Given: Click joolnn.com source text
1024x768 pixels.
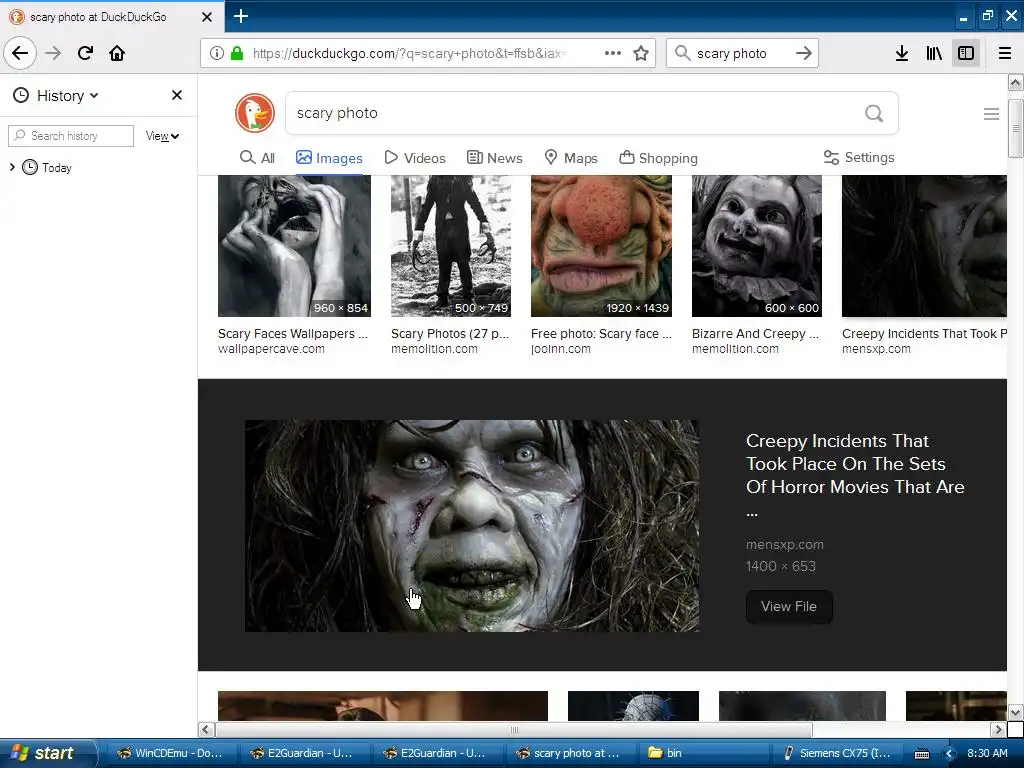Looking at the screenshot, I should point(560,349).
